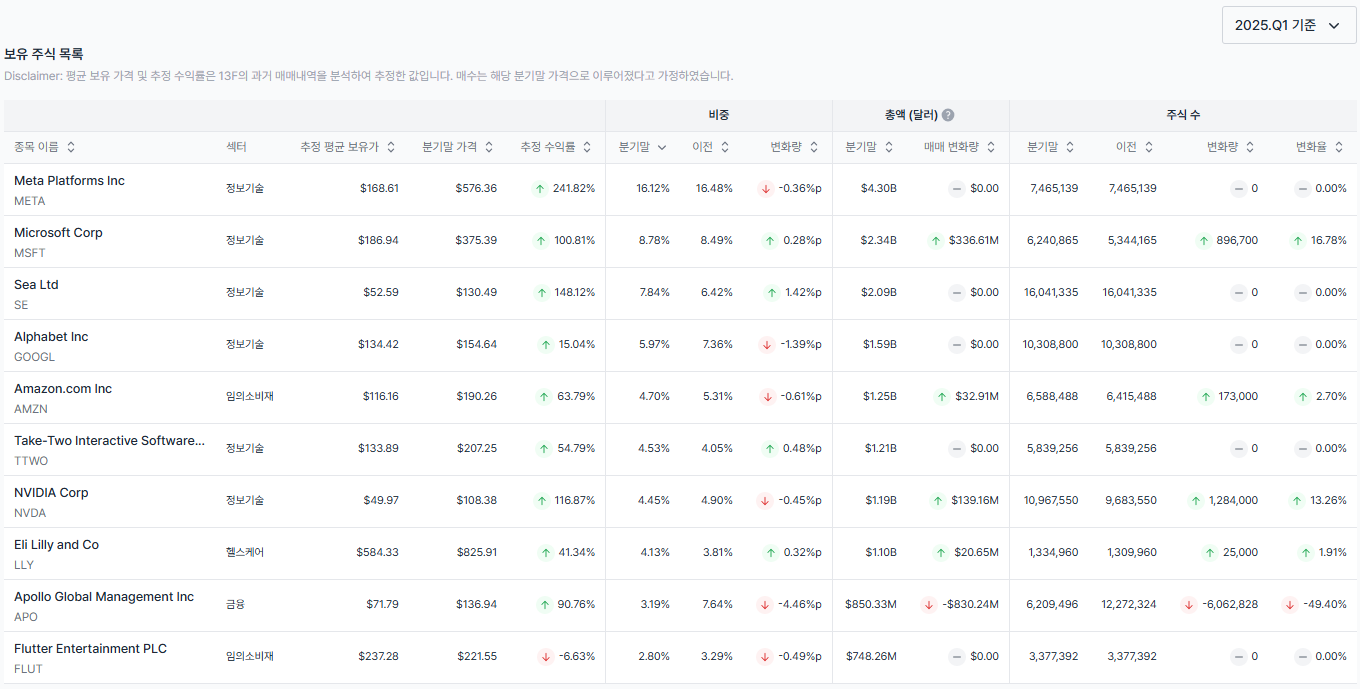Image resolution: width=1360 pixels, height=689 pixels.
Task: Sort by 비중 분기말 column
Action: point(643,147)
